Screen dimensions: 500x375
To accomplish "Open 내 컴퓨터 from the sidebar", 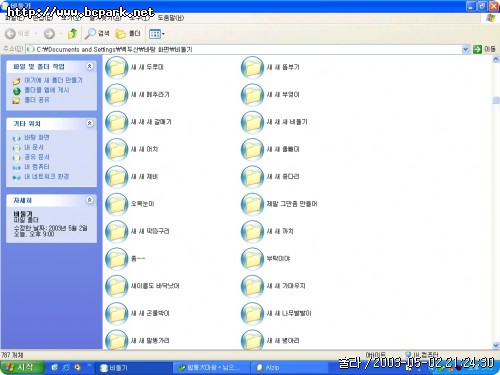I will coord(37,167).
